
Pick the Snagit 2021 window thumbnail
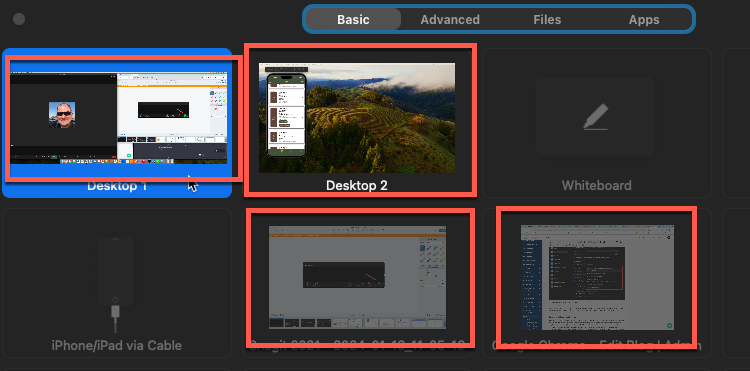[357, 277]
